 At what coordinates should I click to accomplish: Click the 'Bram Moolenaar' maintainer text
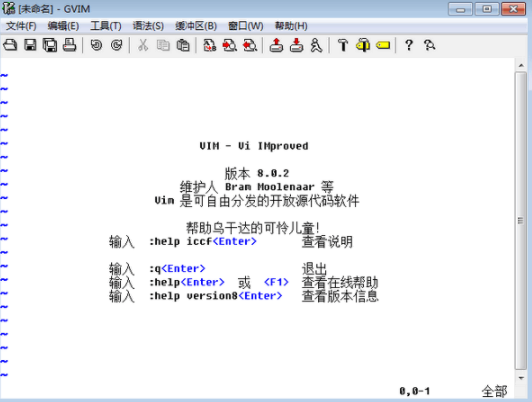(x=270, y=187)
